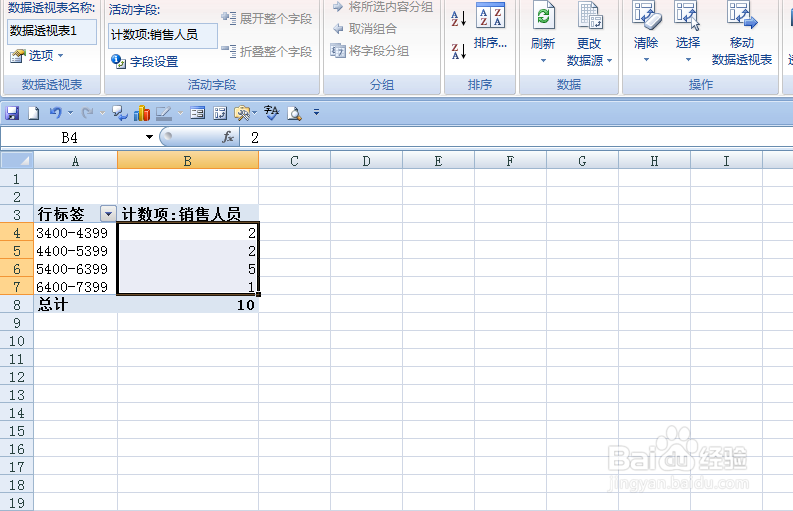The width and height of the screenshot is (793, 511).
Task: Sort descending with the Z-A arrow icon
Action: [458, 51]
